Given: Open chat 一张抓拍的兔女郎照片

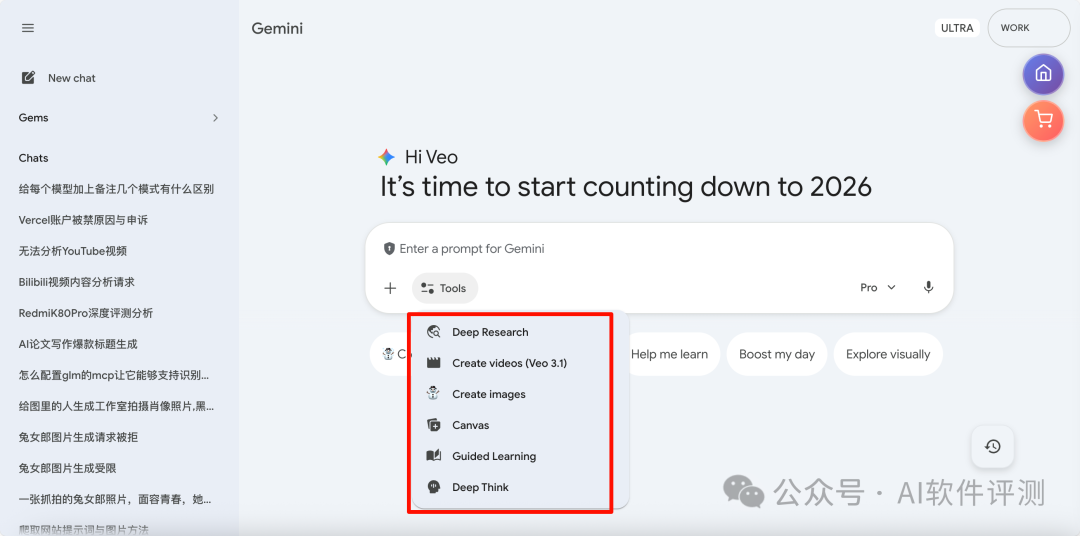Looking at the screenshot, I should pyautogui.click(x=115, y=499).
